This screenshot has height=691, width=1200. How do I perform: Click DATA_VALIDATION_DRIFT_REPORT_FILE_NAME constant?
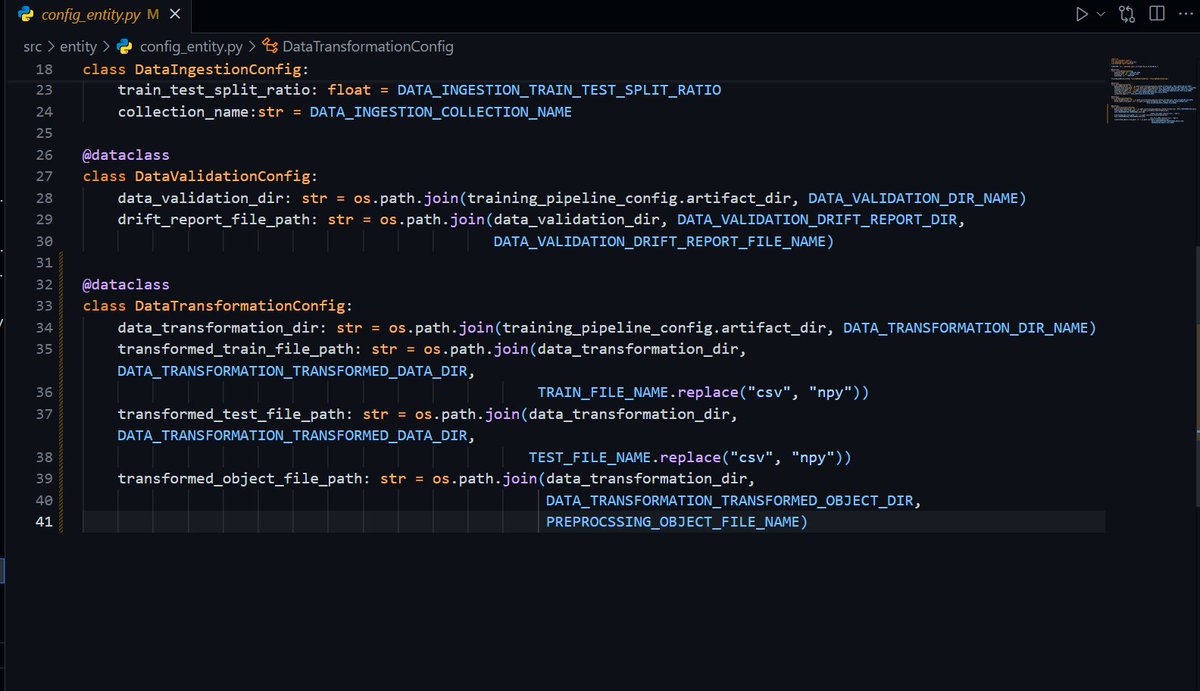pos(659,241)
